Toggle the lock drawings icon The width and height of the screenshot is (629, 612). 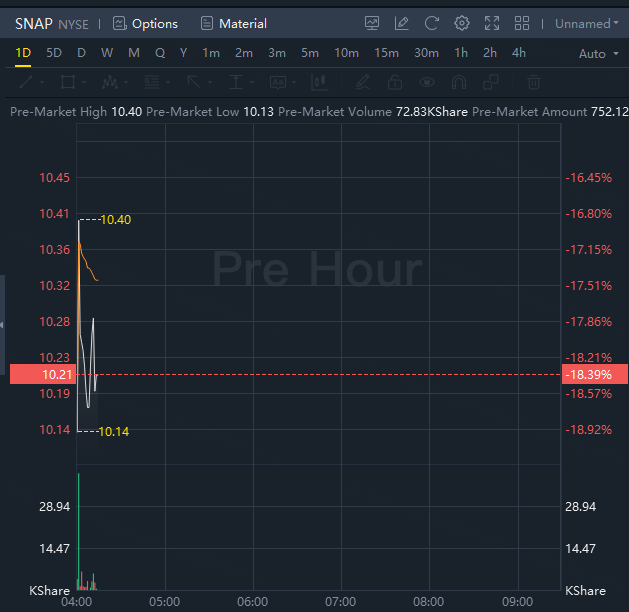pyautogui.click(x=395, y=82)
